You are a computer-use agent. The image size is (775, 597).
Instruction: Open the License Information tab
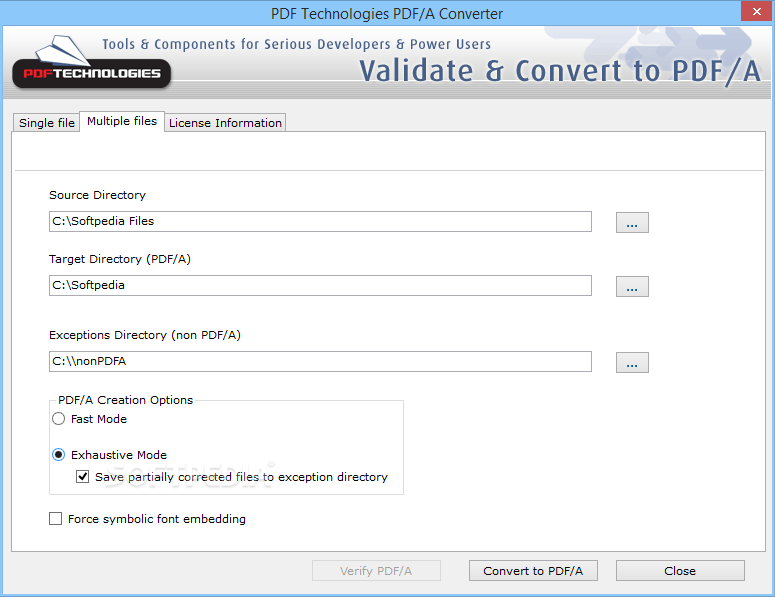coord(225,123)
